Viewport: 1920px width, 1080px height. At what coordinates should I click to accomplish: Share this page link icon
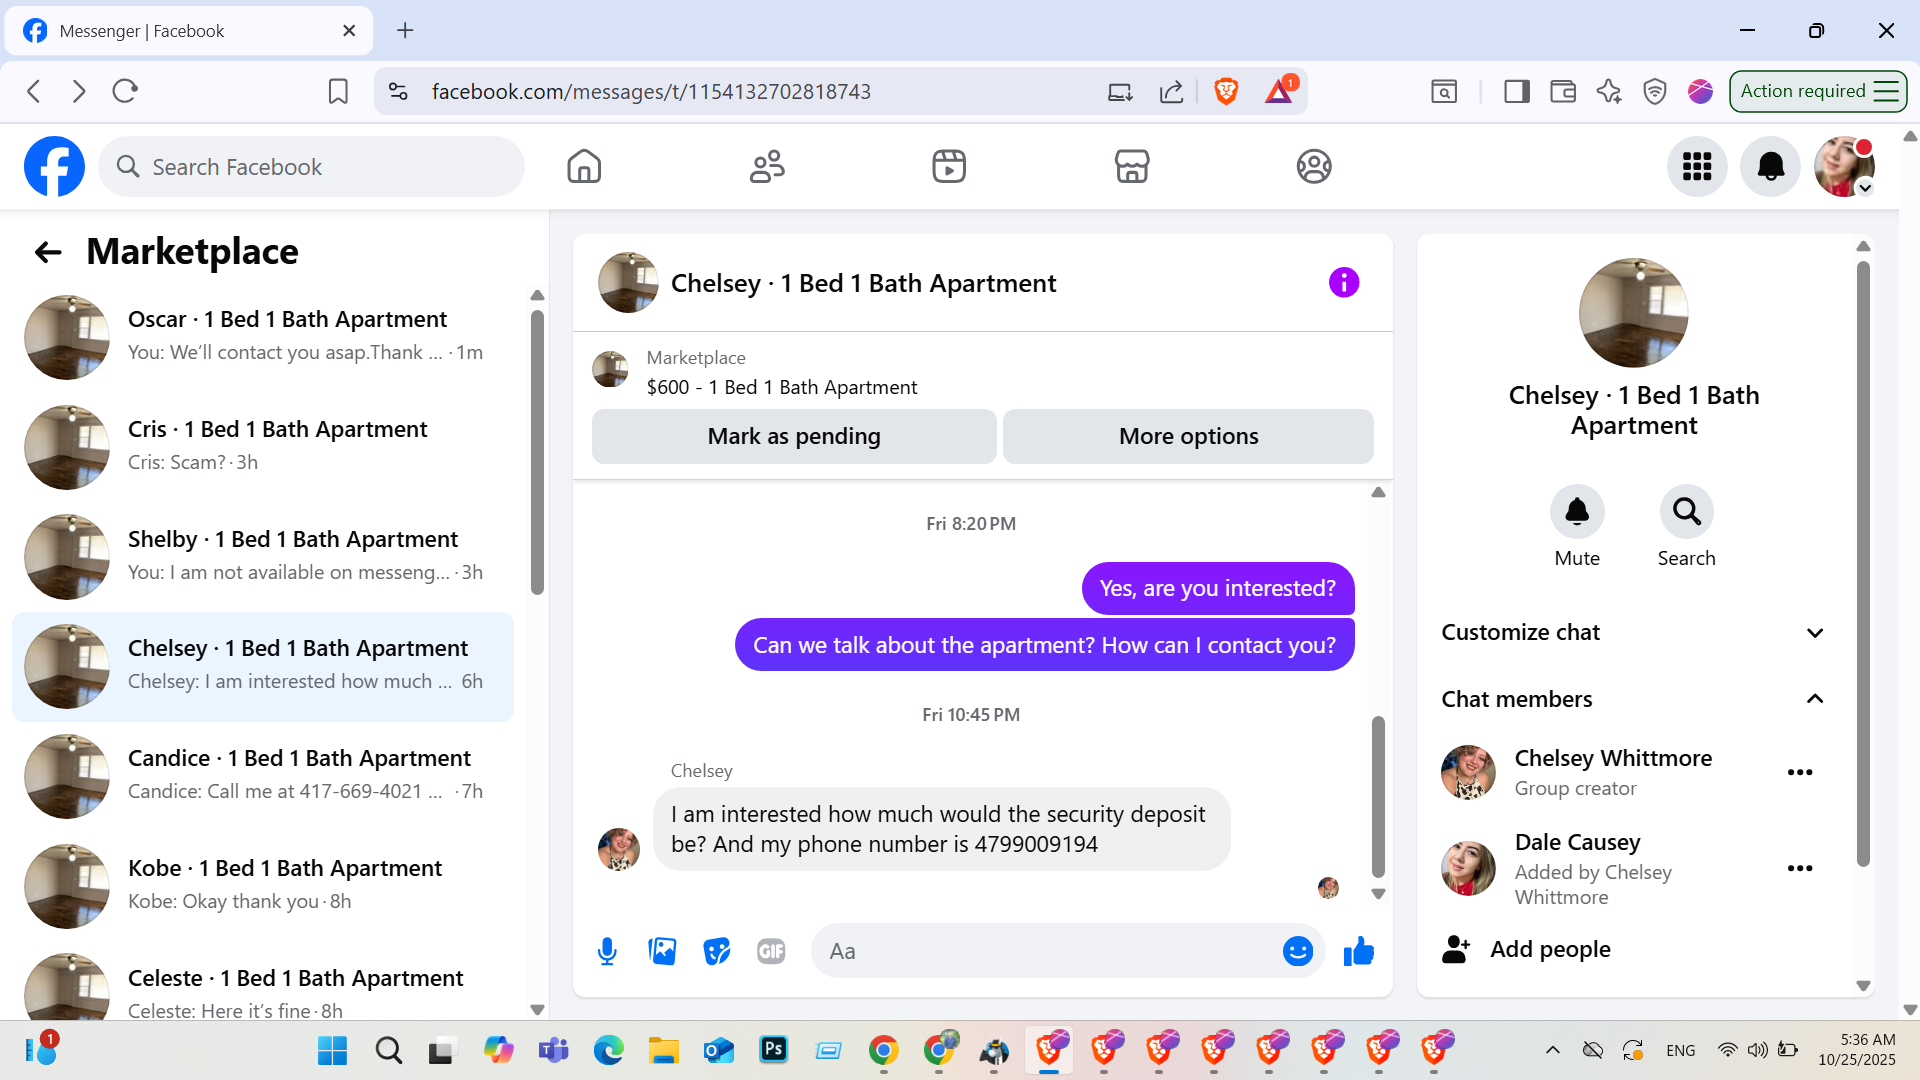pyautogui.click(x=1171, y=91)
